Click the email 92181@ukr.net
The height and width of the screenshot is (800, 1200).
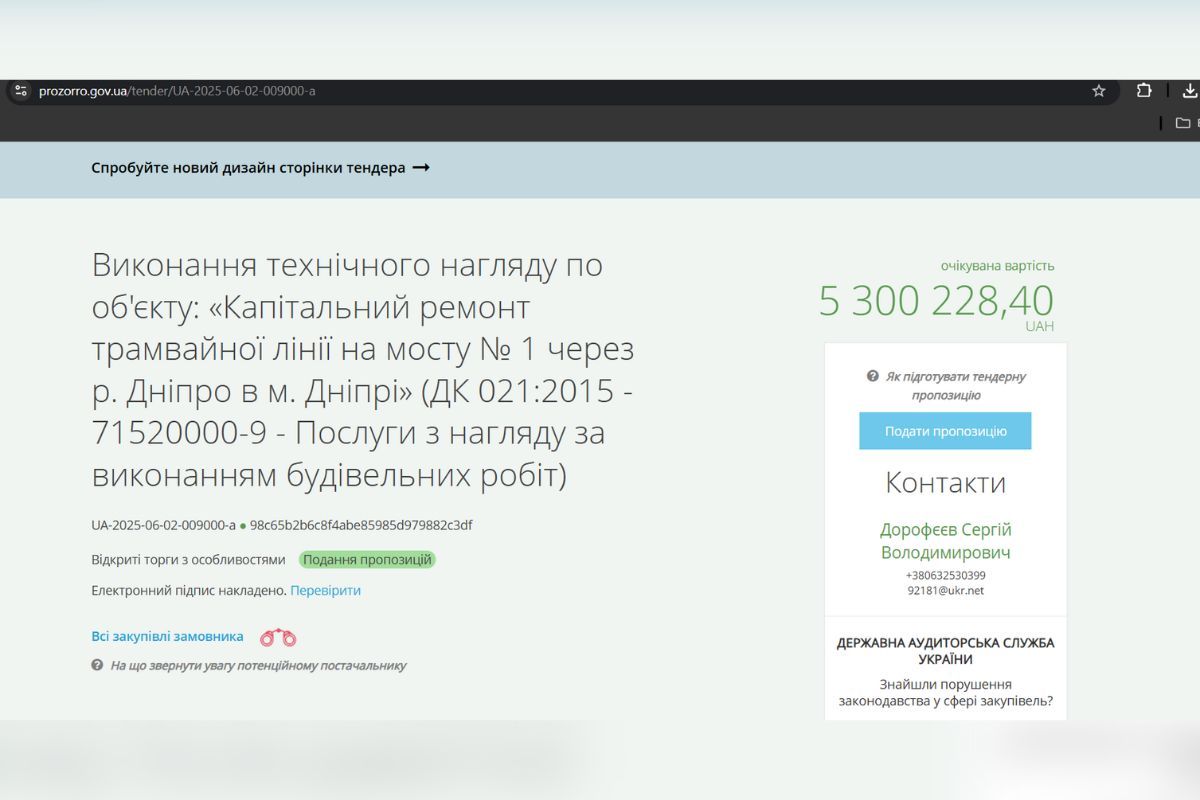(945, 590)
